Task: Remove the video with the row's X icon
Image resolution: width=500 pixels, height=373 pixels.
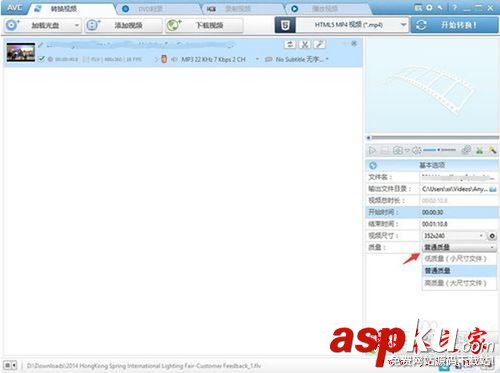Action: (354, 43)
